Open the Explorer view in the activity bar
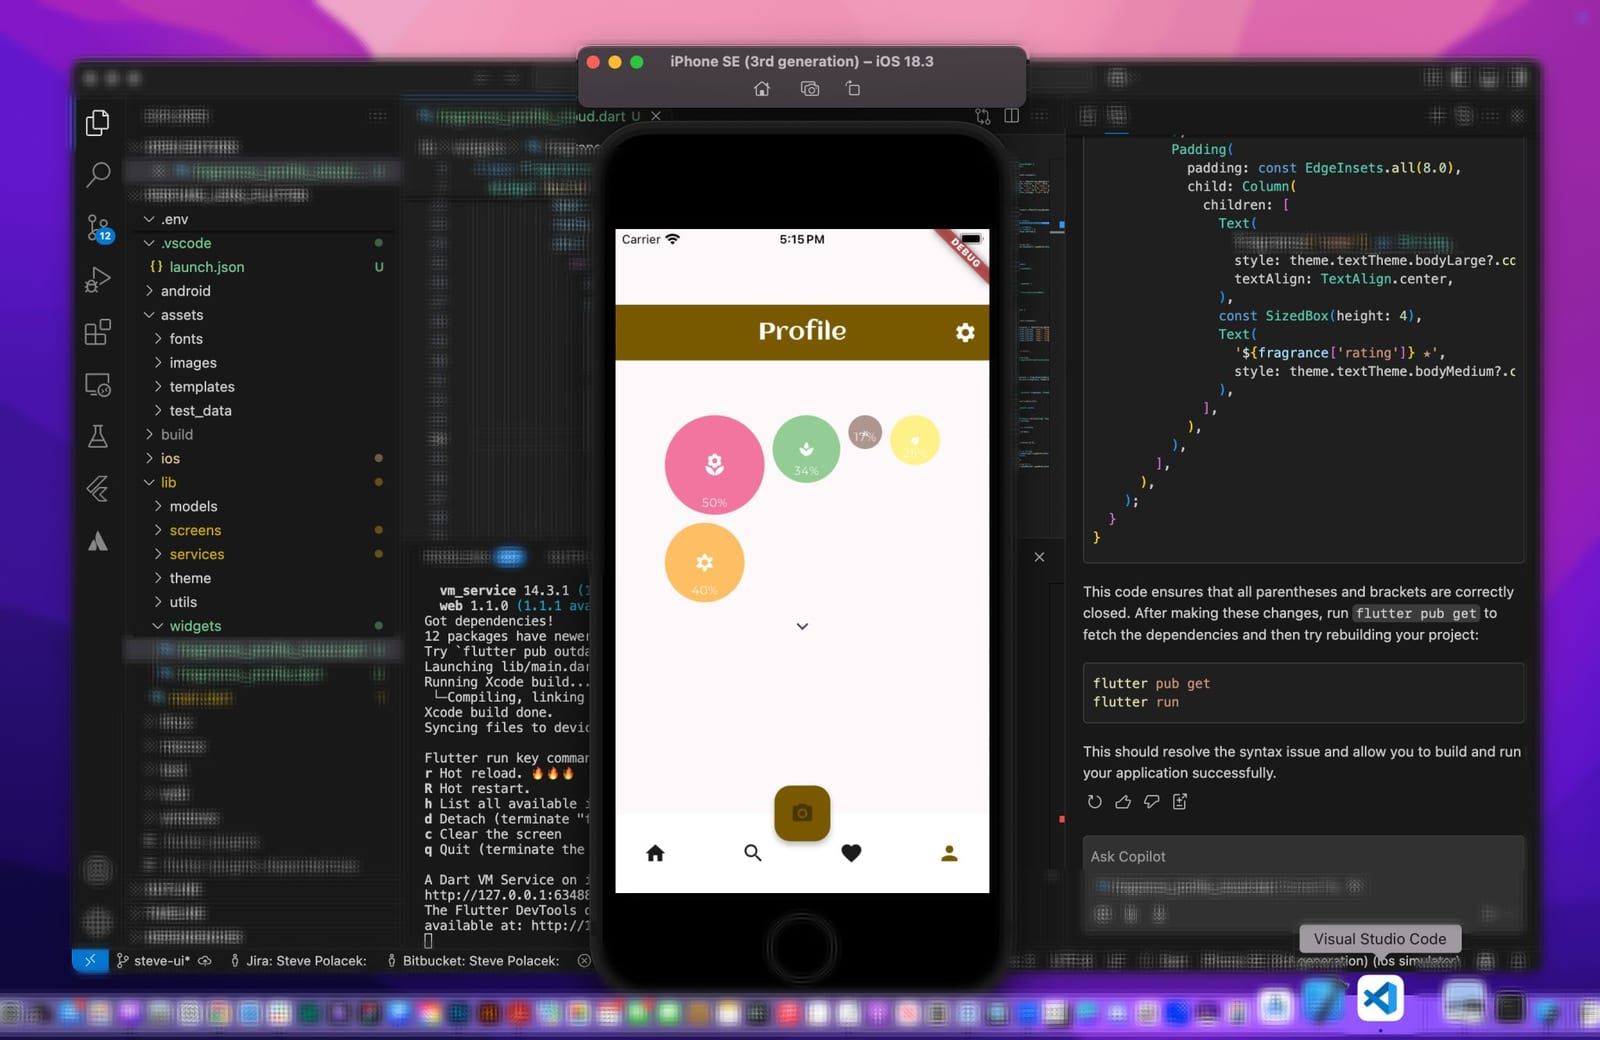Screen dimensions: 1600x1040 click(97, 122)
